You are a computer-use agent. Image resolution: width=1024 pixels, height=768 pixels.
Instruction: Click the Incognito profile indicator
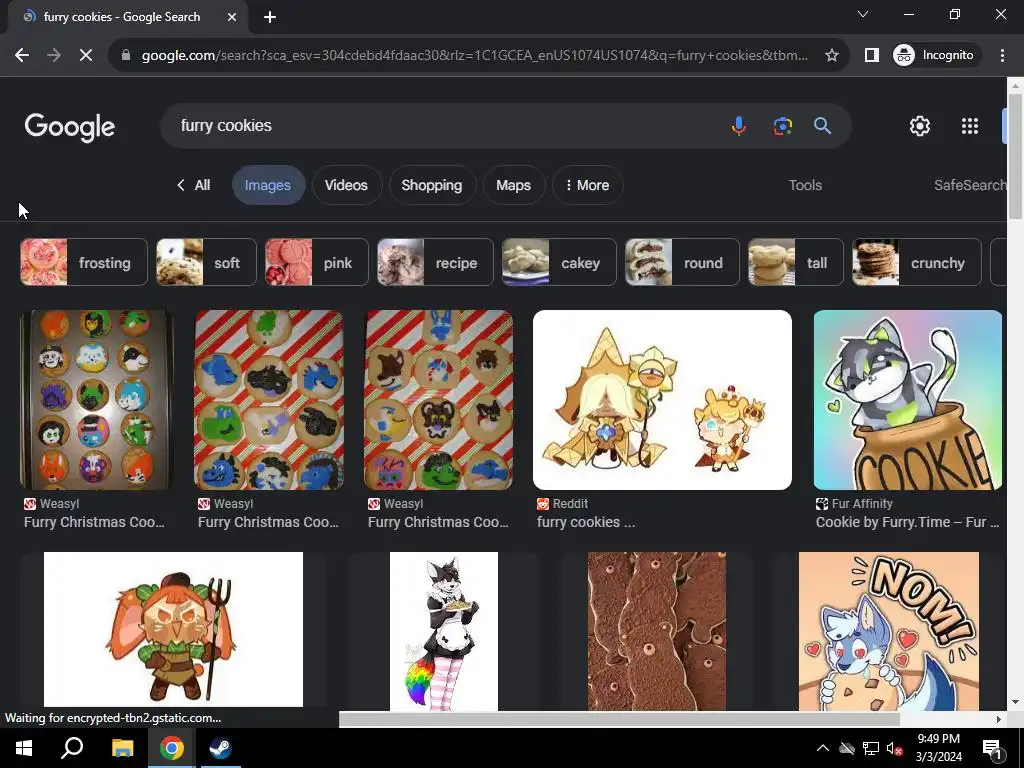point(934,55)
